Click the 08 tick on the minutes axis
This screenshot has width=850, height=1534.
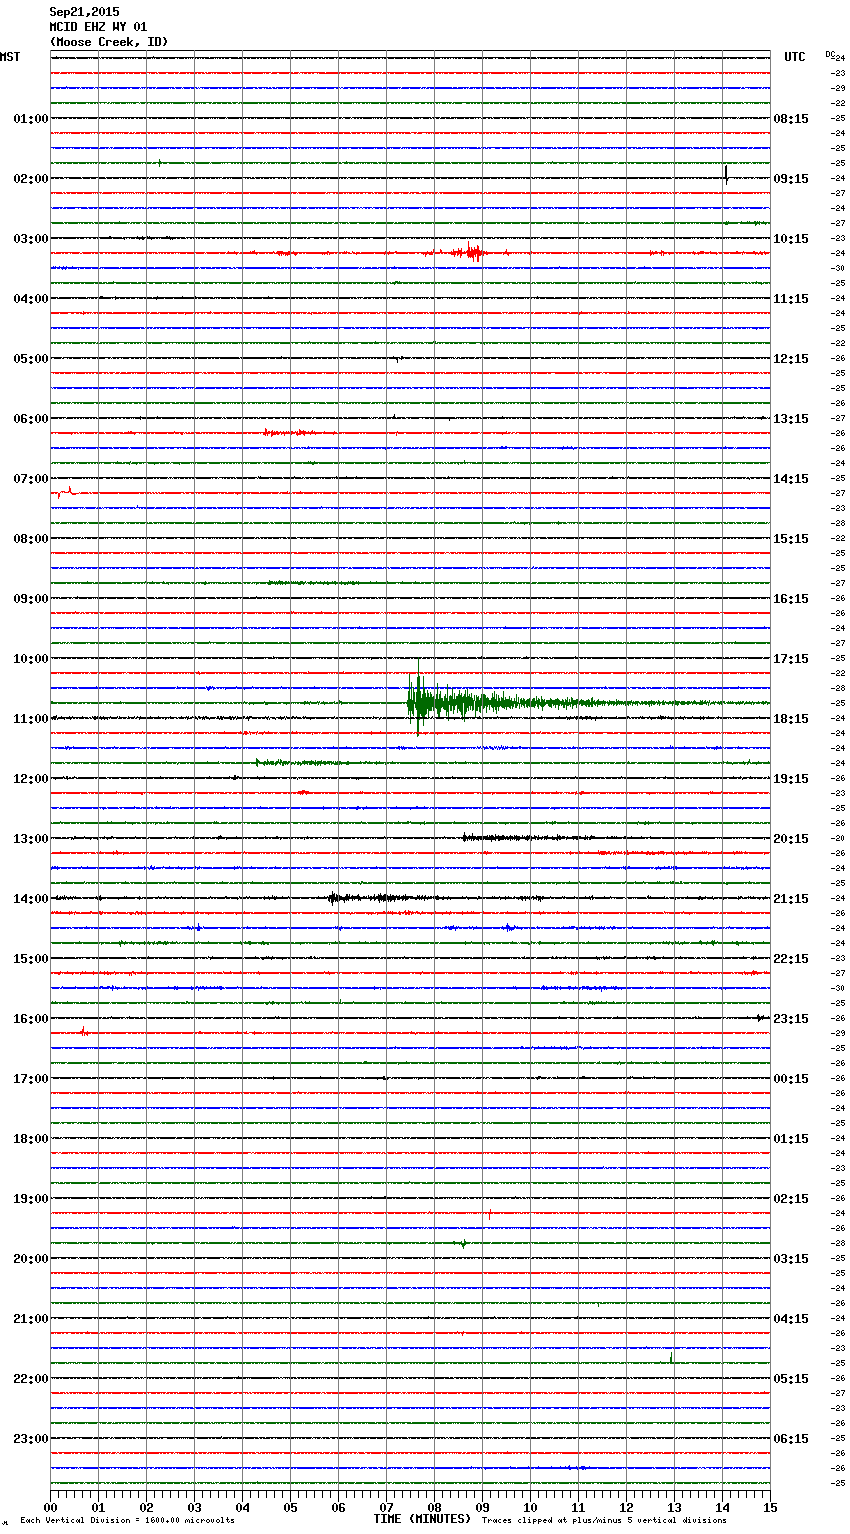click(x=434, y=1507)
